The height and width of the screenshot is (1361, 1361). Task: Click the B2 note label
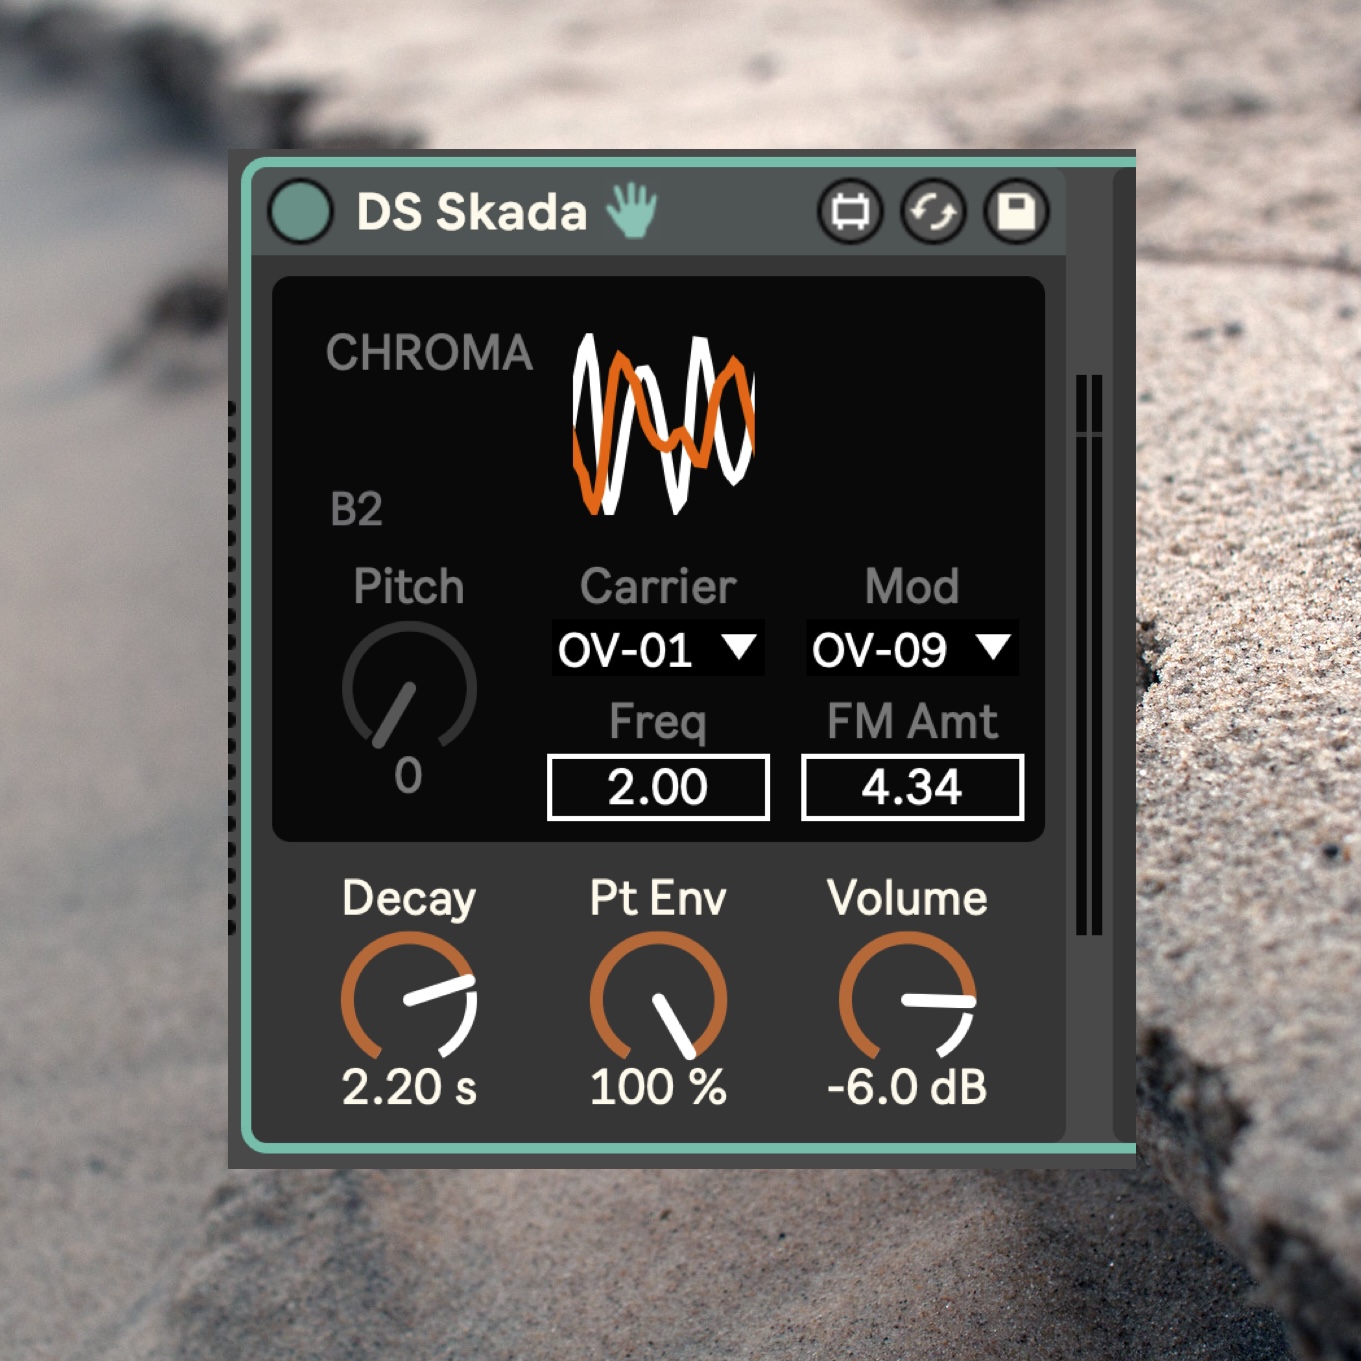coord(357,510)
